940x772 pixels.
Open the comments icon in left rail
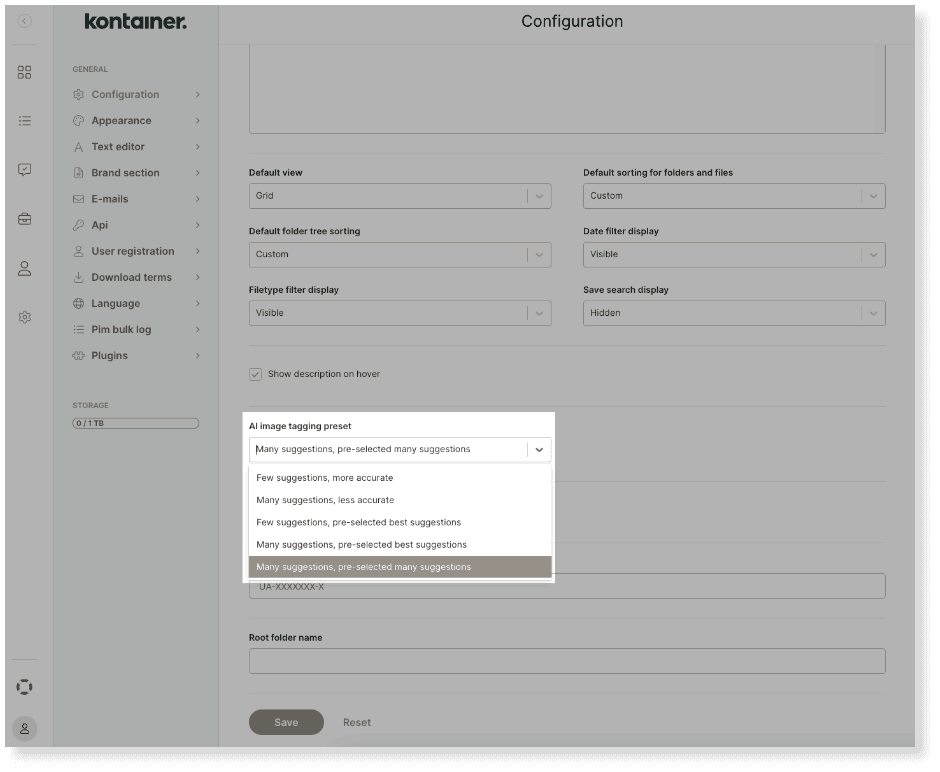coord(25,170)
